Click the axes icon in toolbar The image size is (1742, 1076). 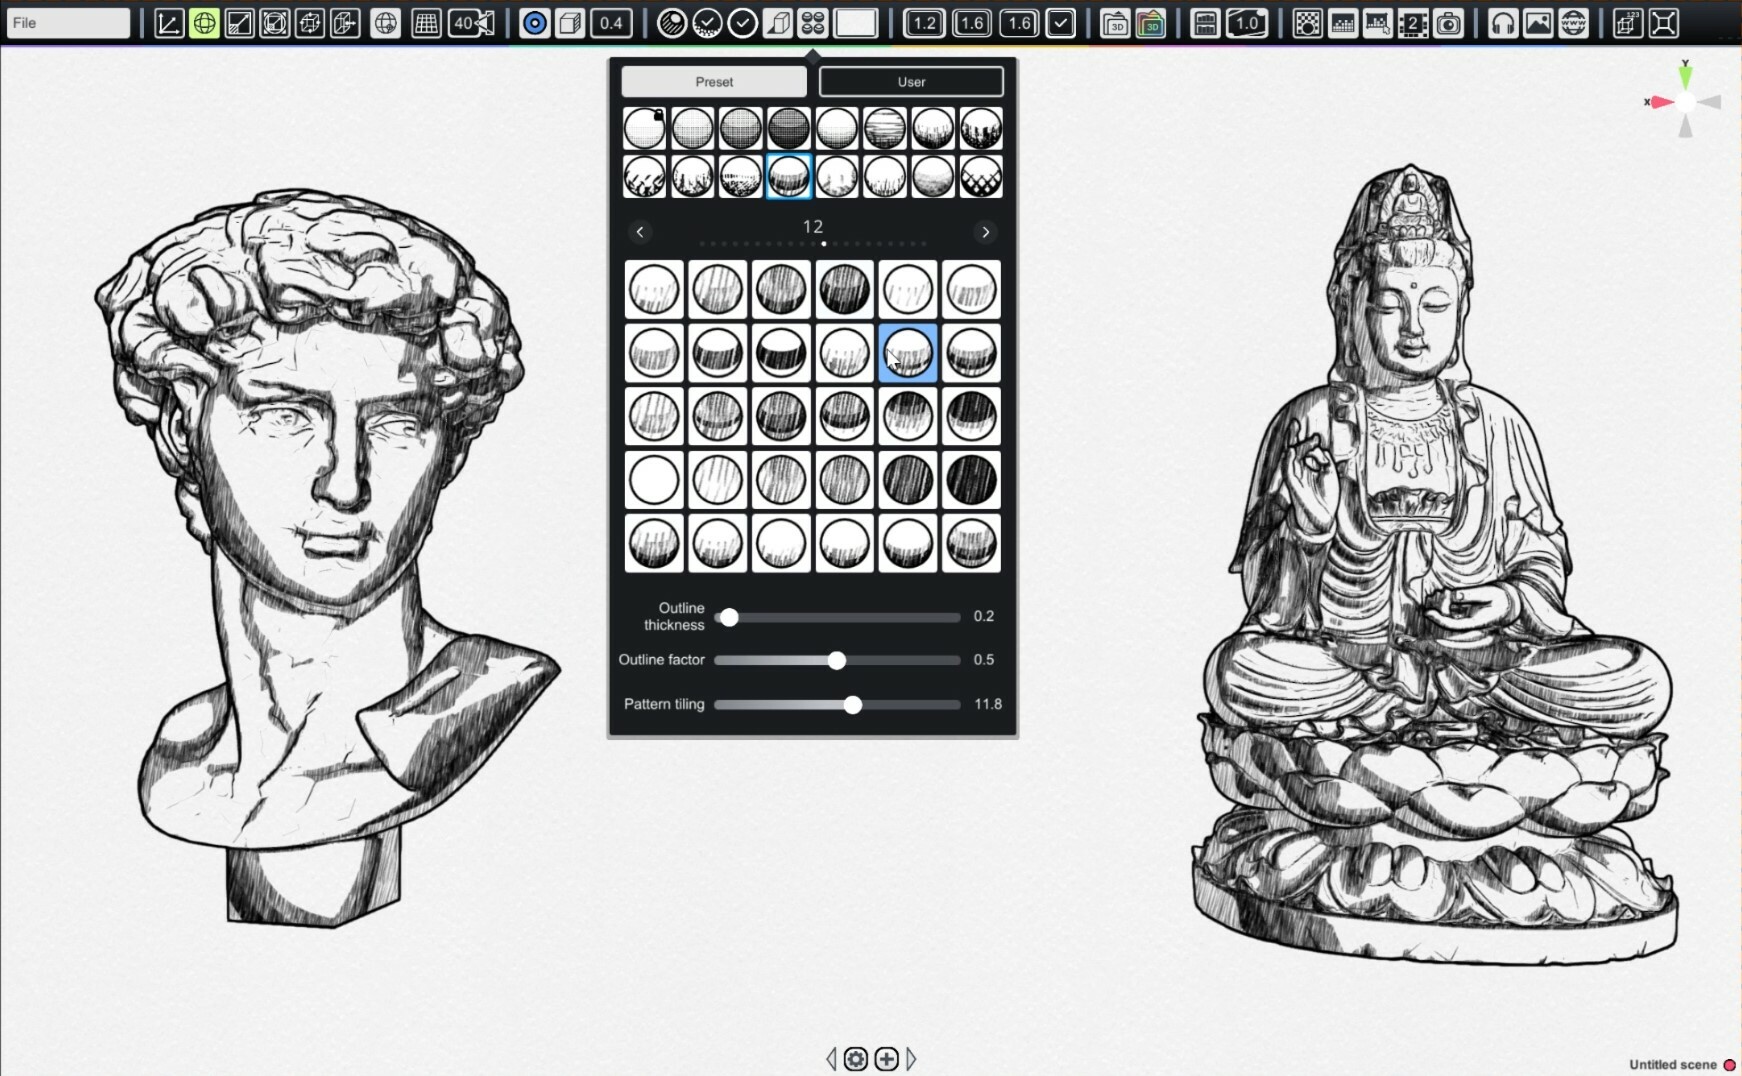tap(168, 23)
